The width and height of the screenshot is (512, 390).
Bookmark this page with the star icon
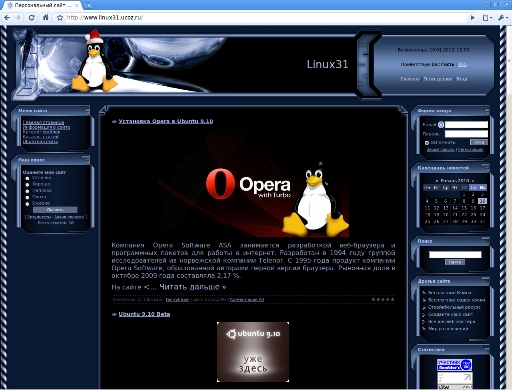(x=60, y=18)
